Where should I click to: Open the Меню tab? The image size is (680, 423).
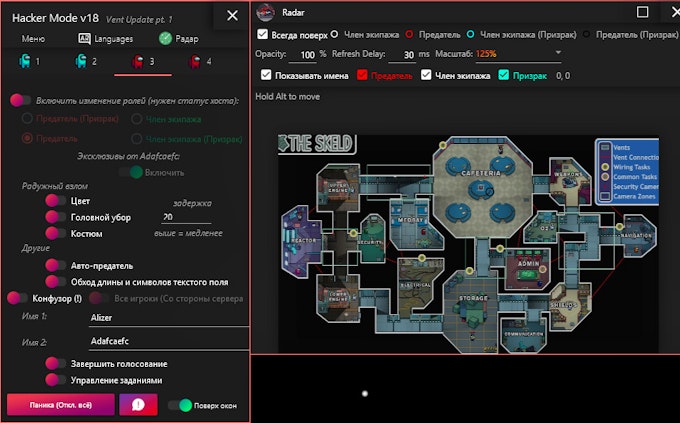tap(33, 38)
